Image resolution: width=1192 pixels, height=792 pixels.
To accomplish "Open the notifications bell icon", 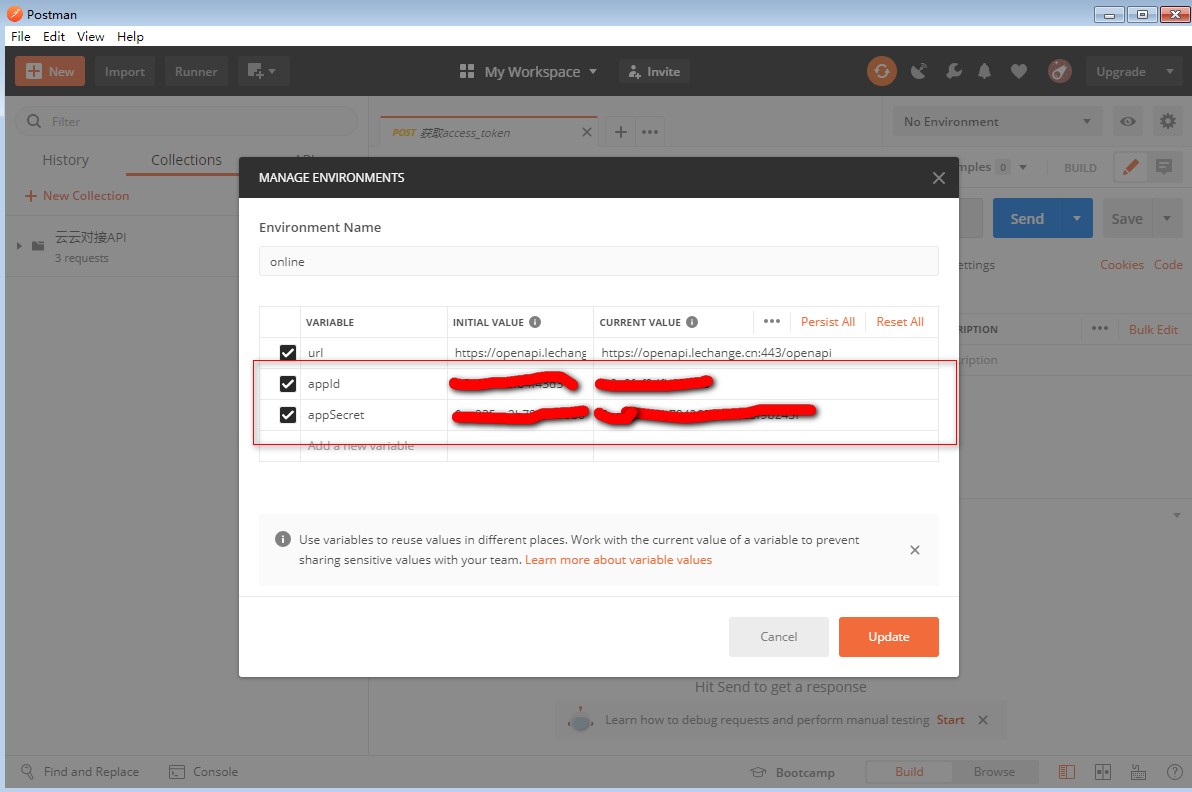I will tap(985, 71).
